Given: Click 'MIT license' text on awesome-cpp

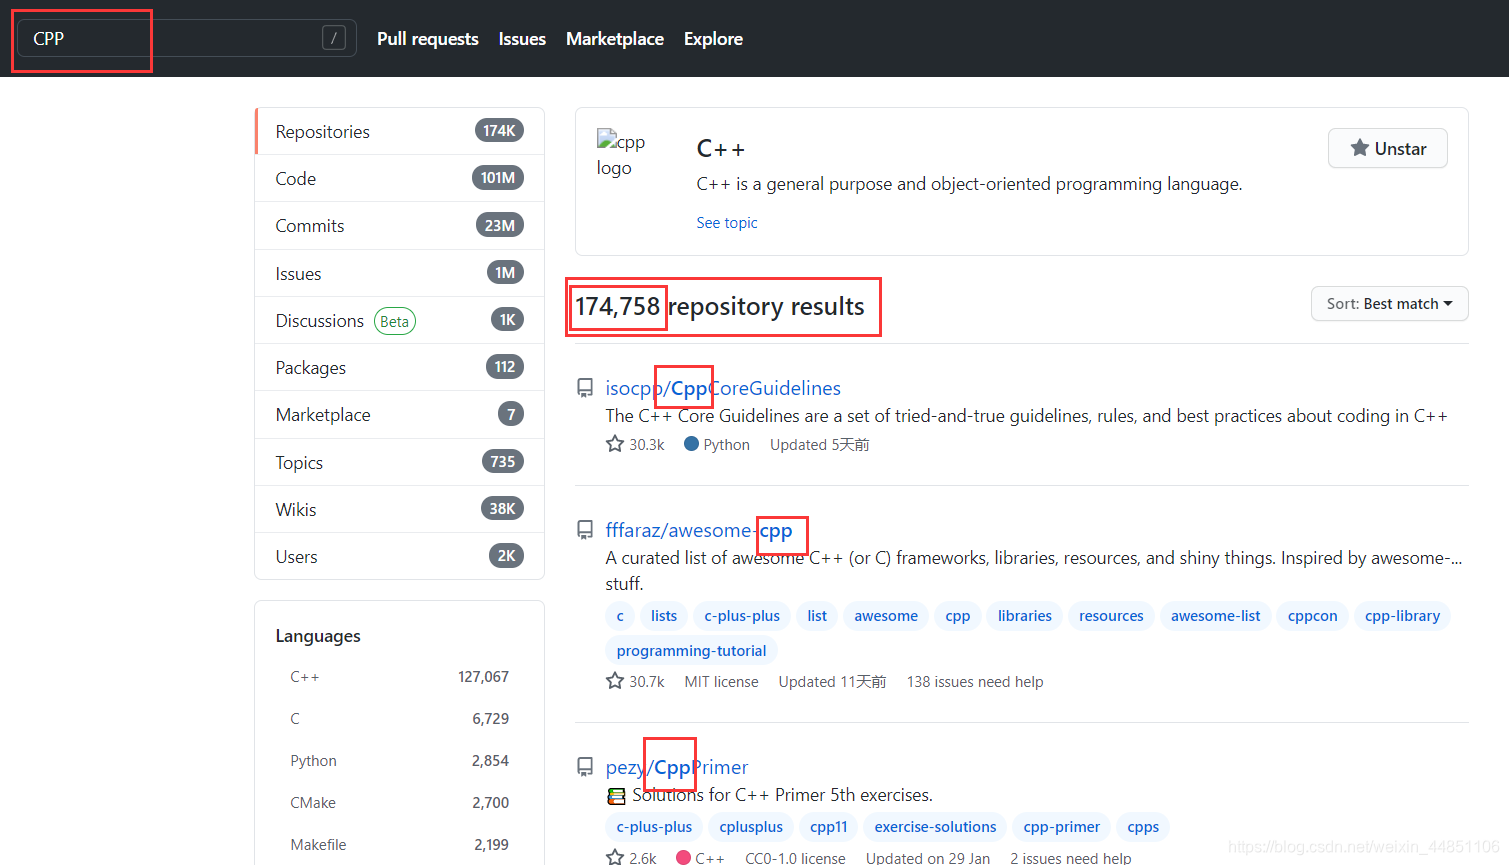Looking at the screenshot, I should [722, 682].
